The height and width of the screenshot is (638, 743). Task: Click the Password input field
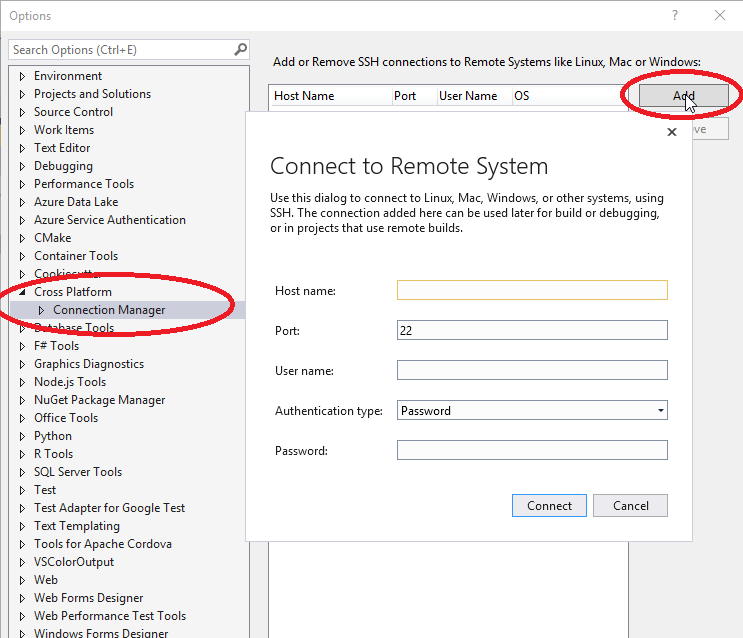pos(532,450)
